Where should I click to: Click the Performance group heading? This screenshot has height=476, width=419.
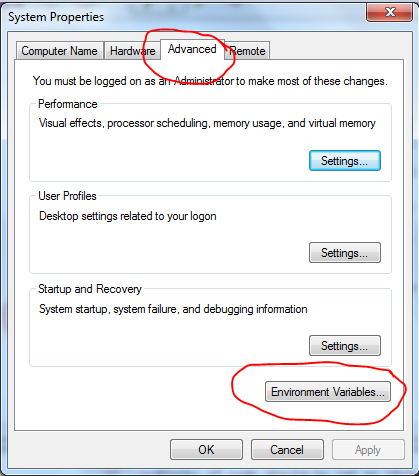(68, 104)
